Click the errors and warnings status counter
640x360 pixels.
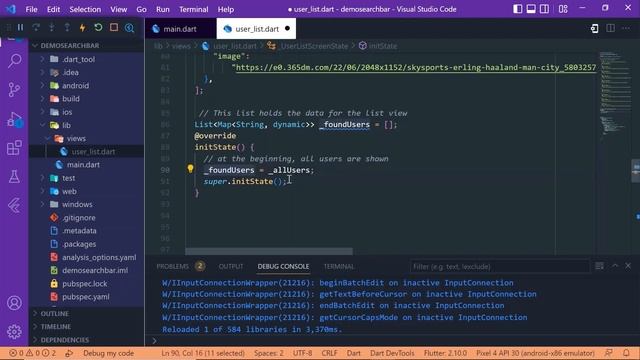33,353
